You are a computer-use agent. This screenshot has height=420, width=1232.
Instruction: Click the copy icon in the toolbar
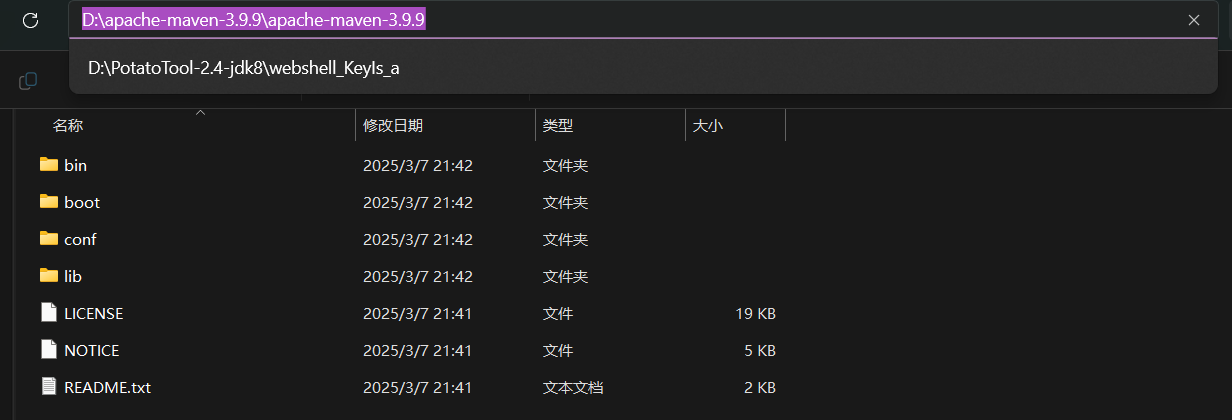pos(29,80)
